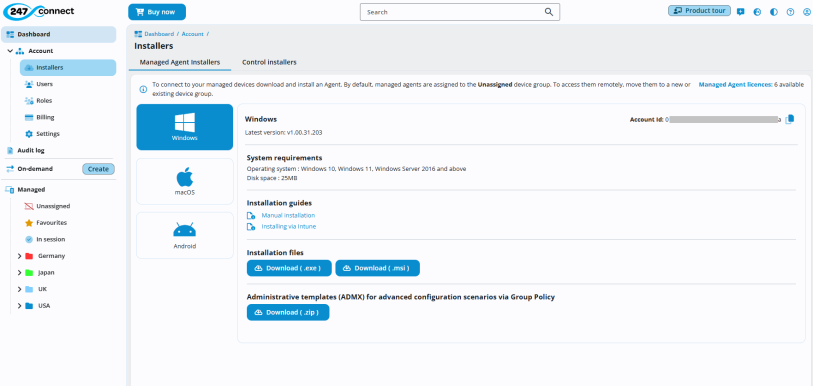This screenshot has width=813, height=386.
Task: Click the 247connect logo
Action: pyautogui.click(x=39, y=11)
